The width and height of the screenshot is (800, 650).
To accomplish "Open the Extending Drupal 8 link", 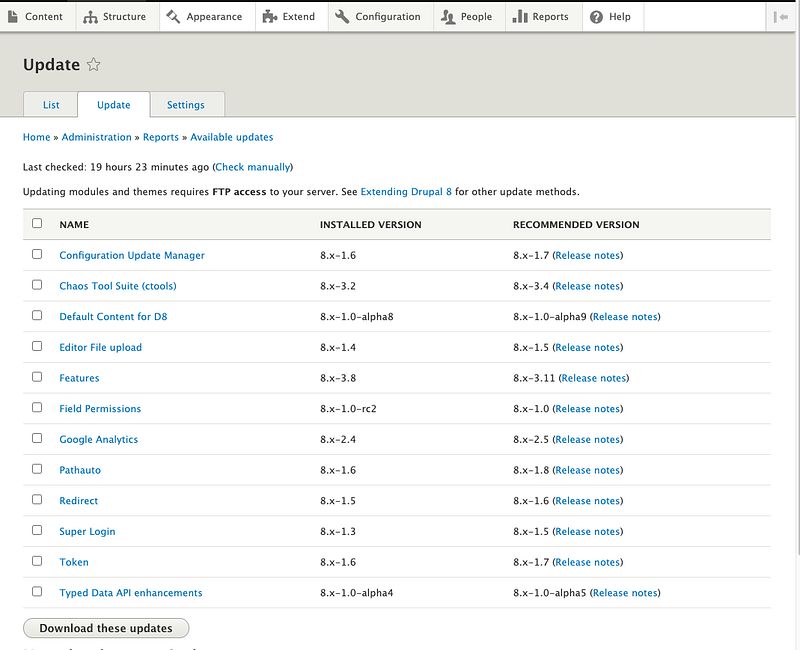I will tap(406, 192).
